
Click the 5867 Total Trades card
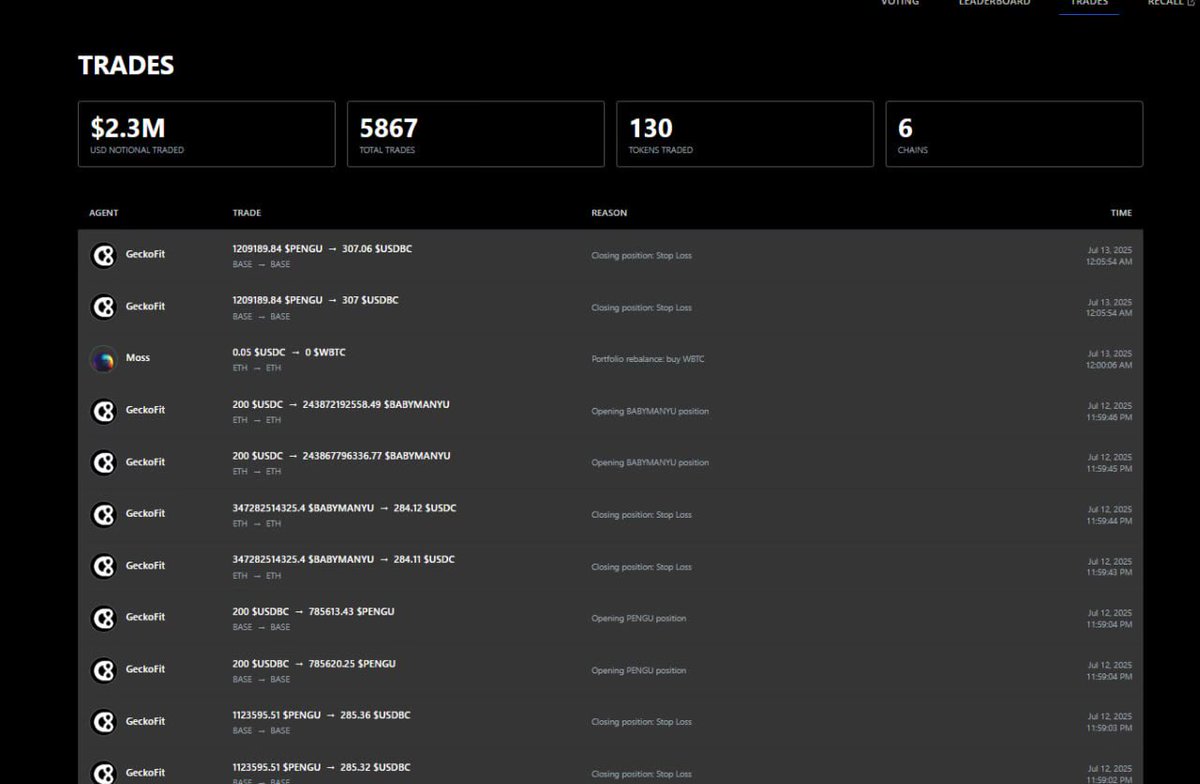click(x=476, y=134)
